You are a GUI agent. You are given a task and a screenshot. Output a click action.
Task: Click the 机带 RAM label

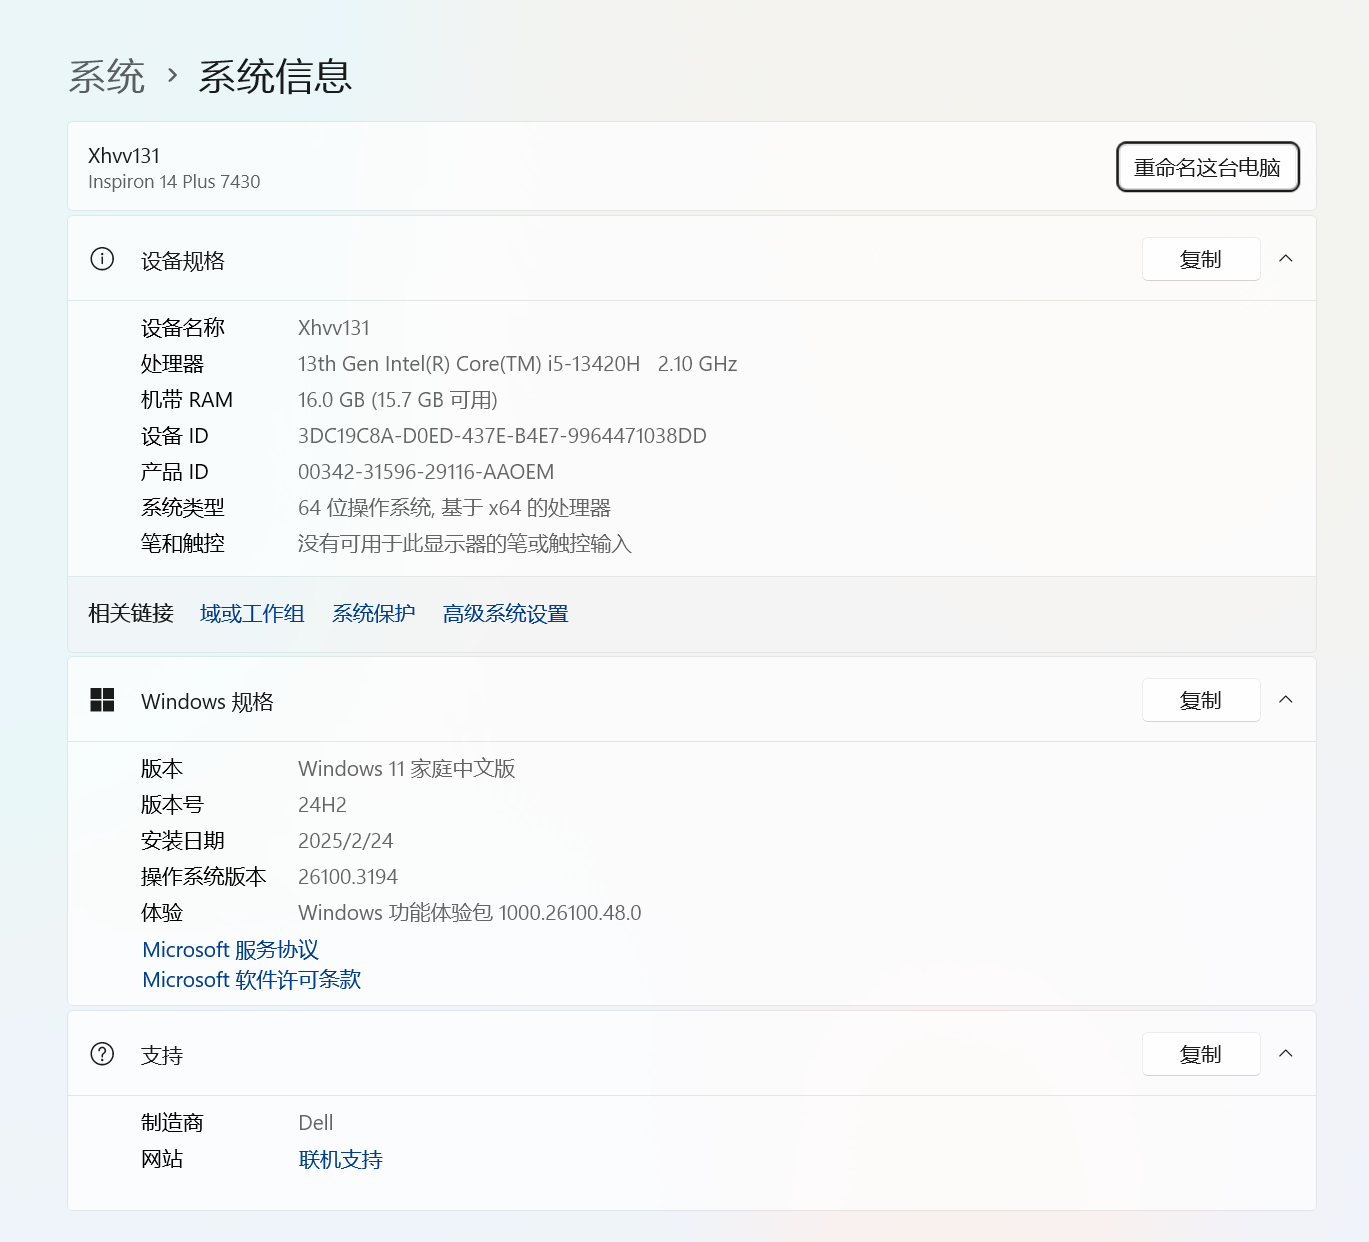click(x=187, y=400)
